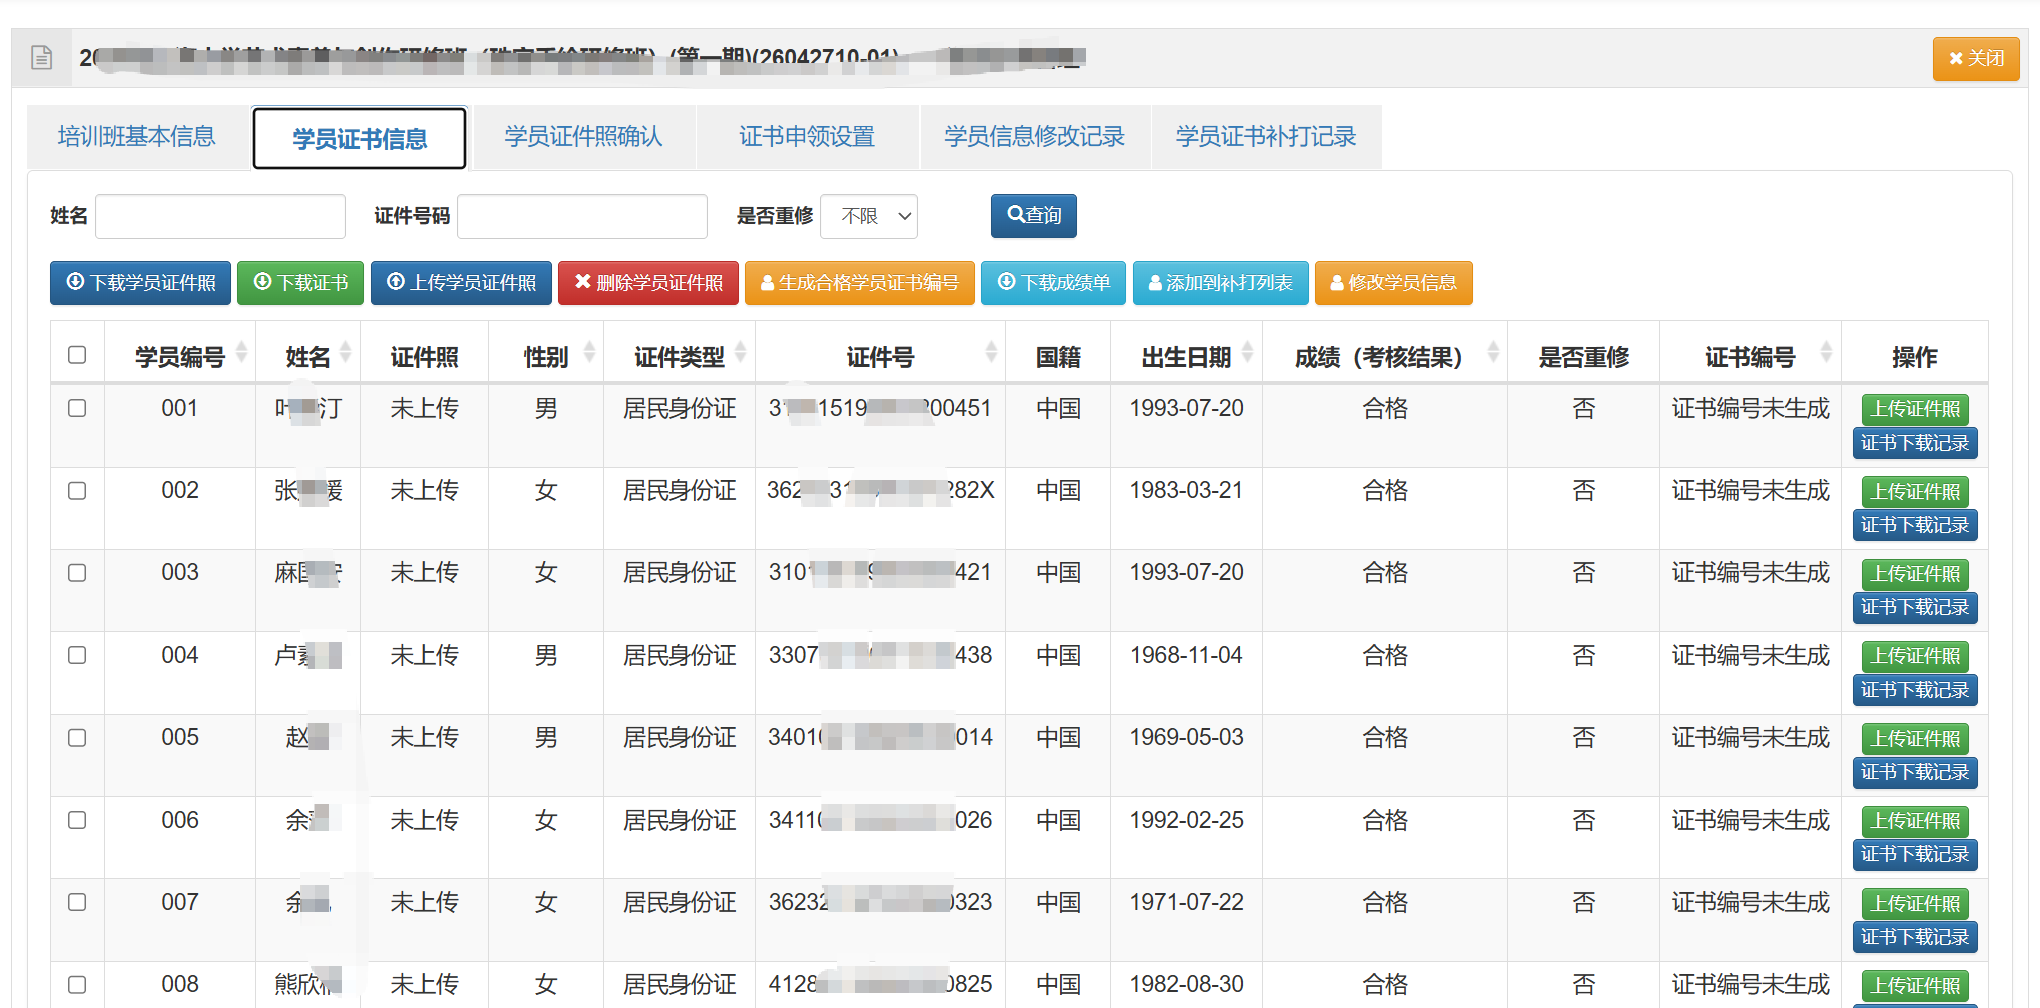Image resolution: width=2040 pixels, height=1008 pixels.
Task: Click the 上传学员证件照 upload button
Action: tap(461, 283)
